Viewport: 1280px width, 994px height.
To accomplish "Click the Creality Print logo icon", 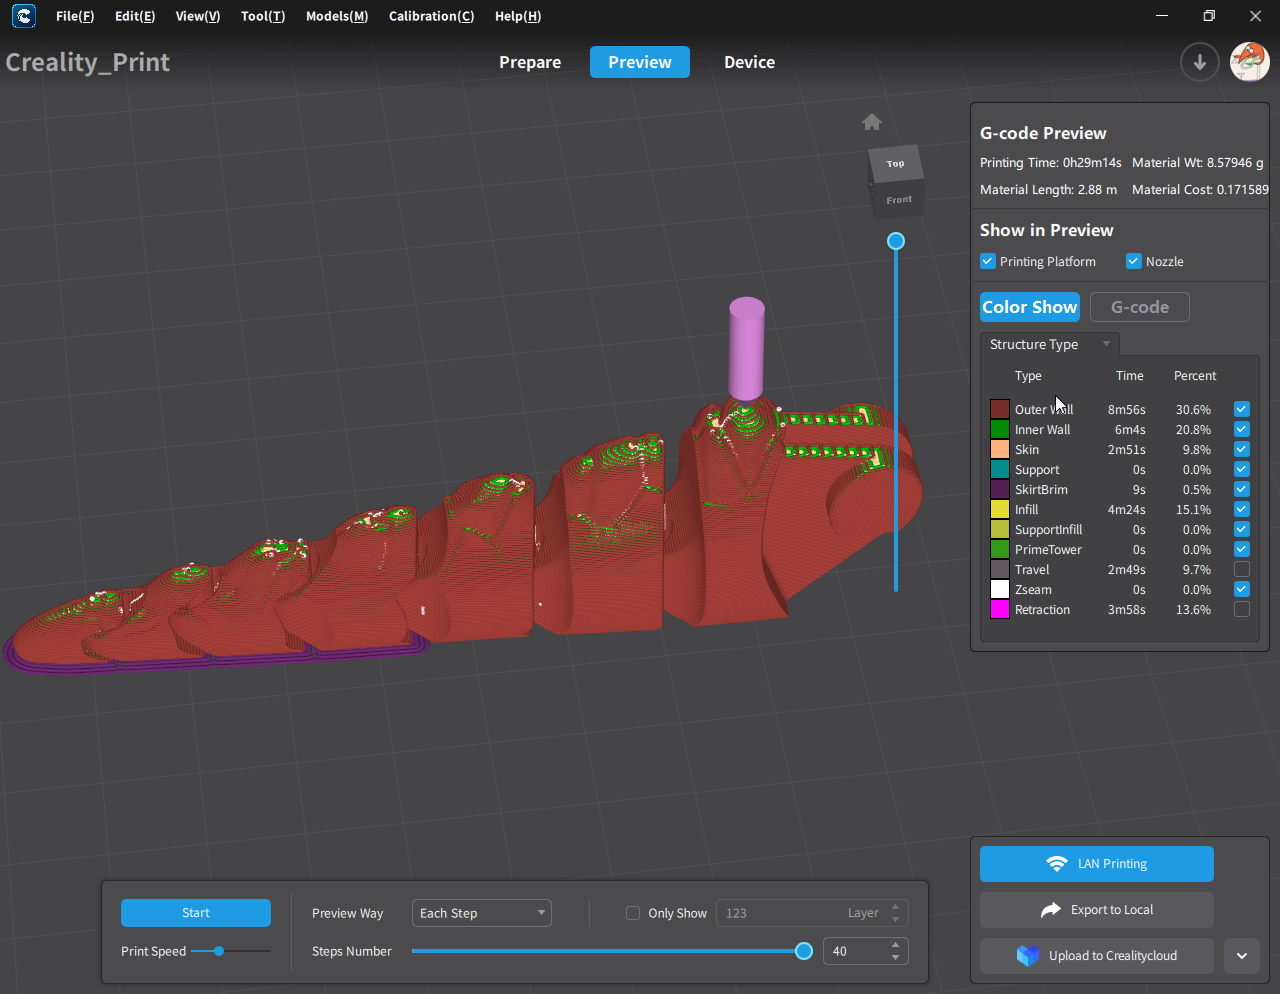I will coord(23,16).
